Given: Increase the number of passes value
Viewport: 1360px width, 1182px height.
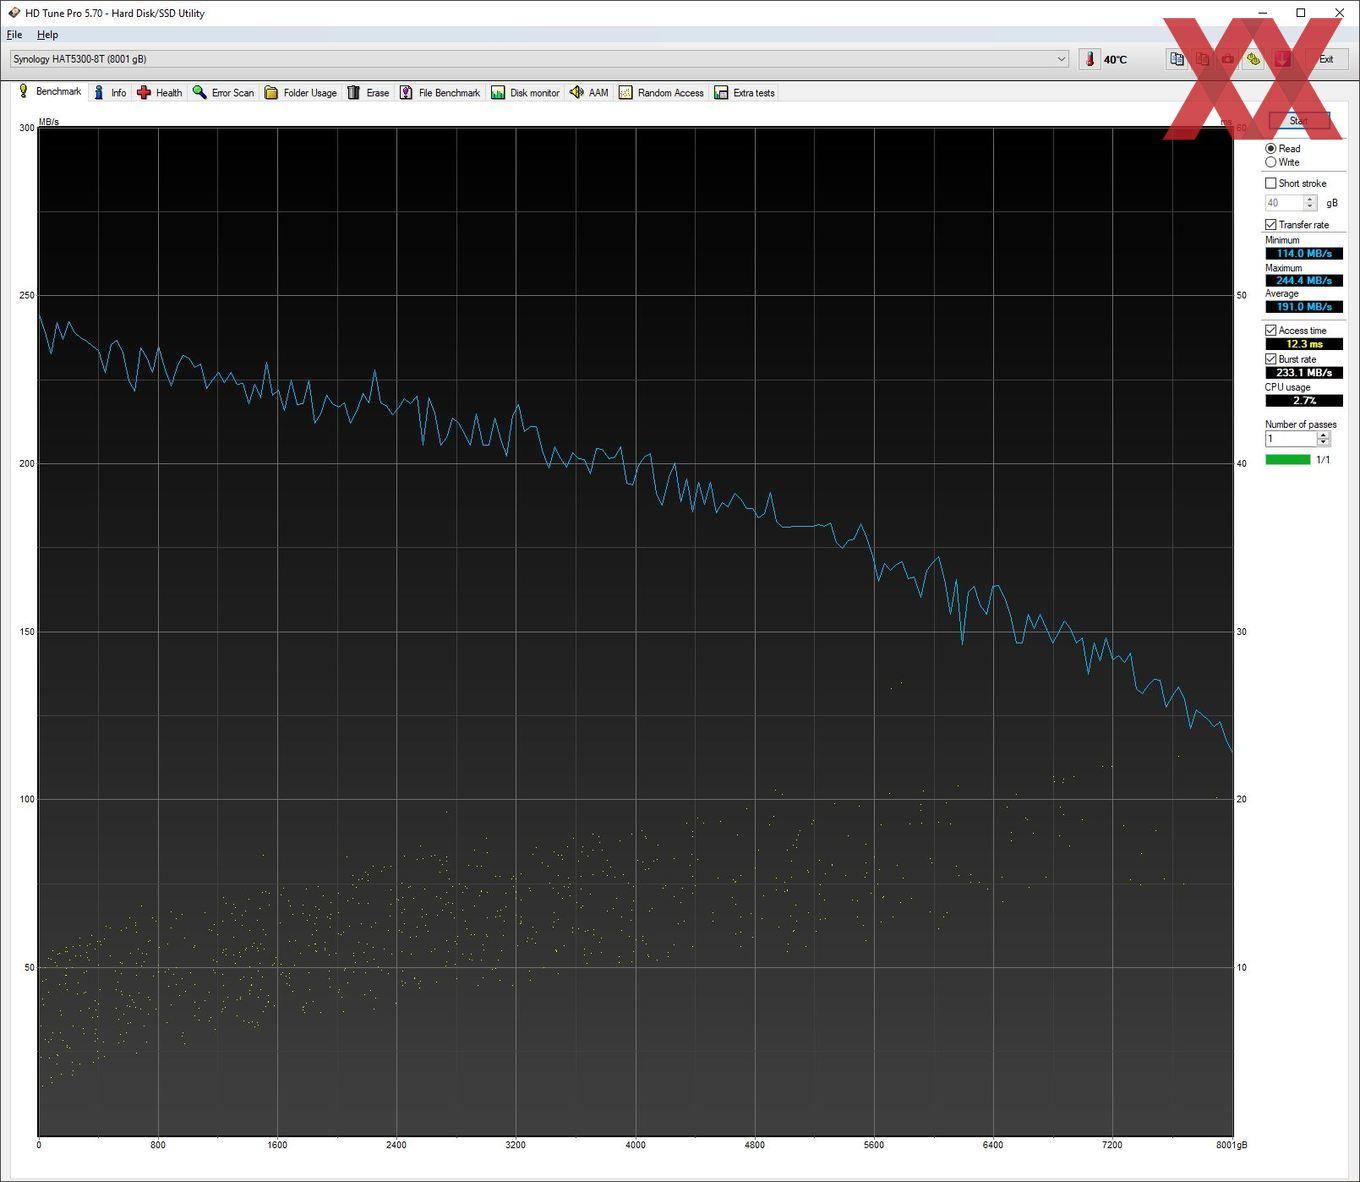Looking at the screenshot, I should 1324,435.
